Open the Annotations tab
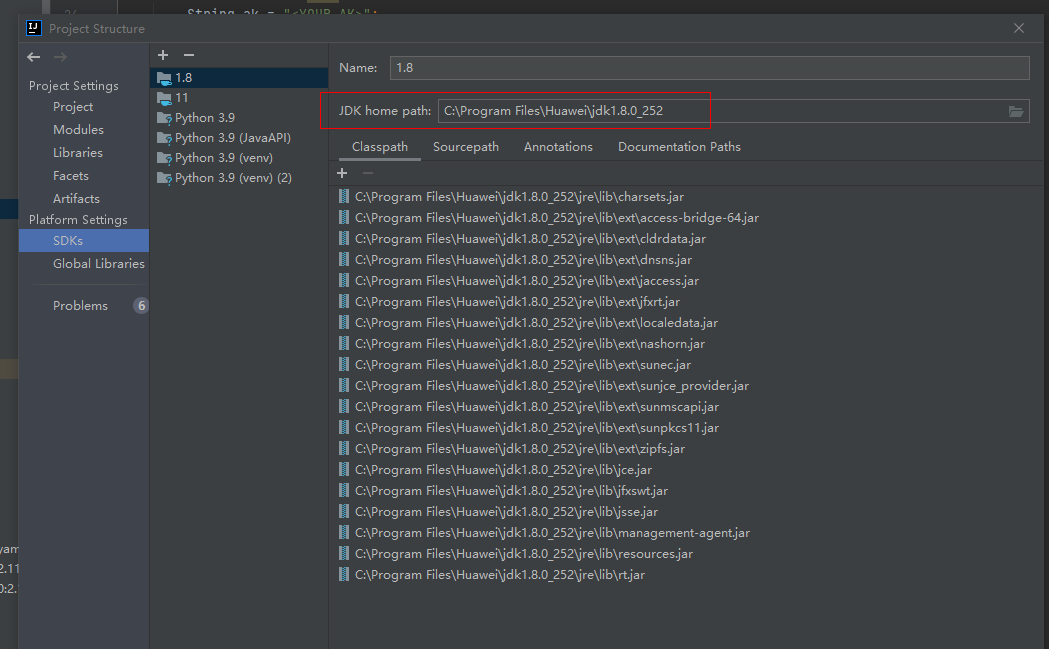 coord(558,147)
